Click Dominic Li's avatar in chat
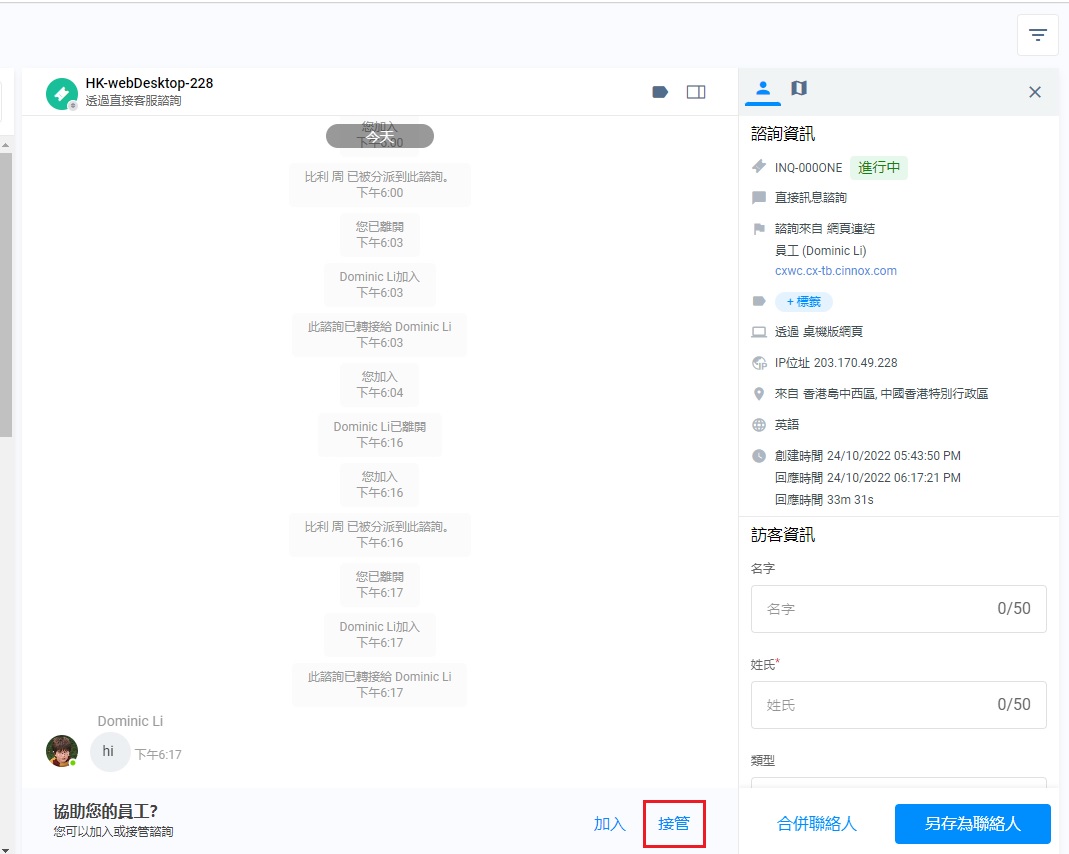Viewport: 1069px width, 854px height. tap(62, 751)
